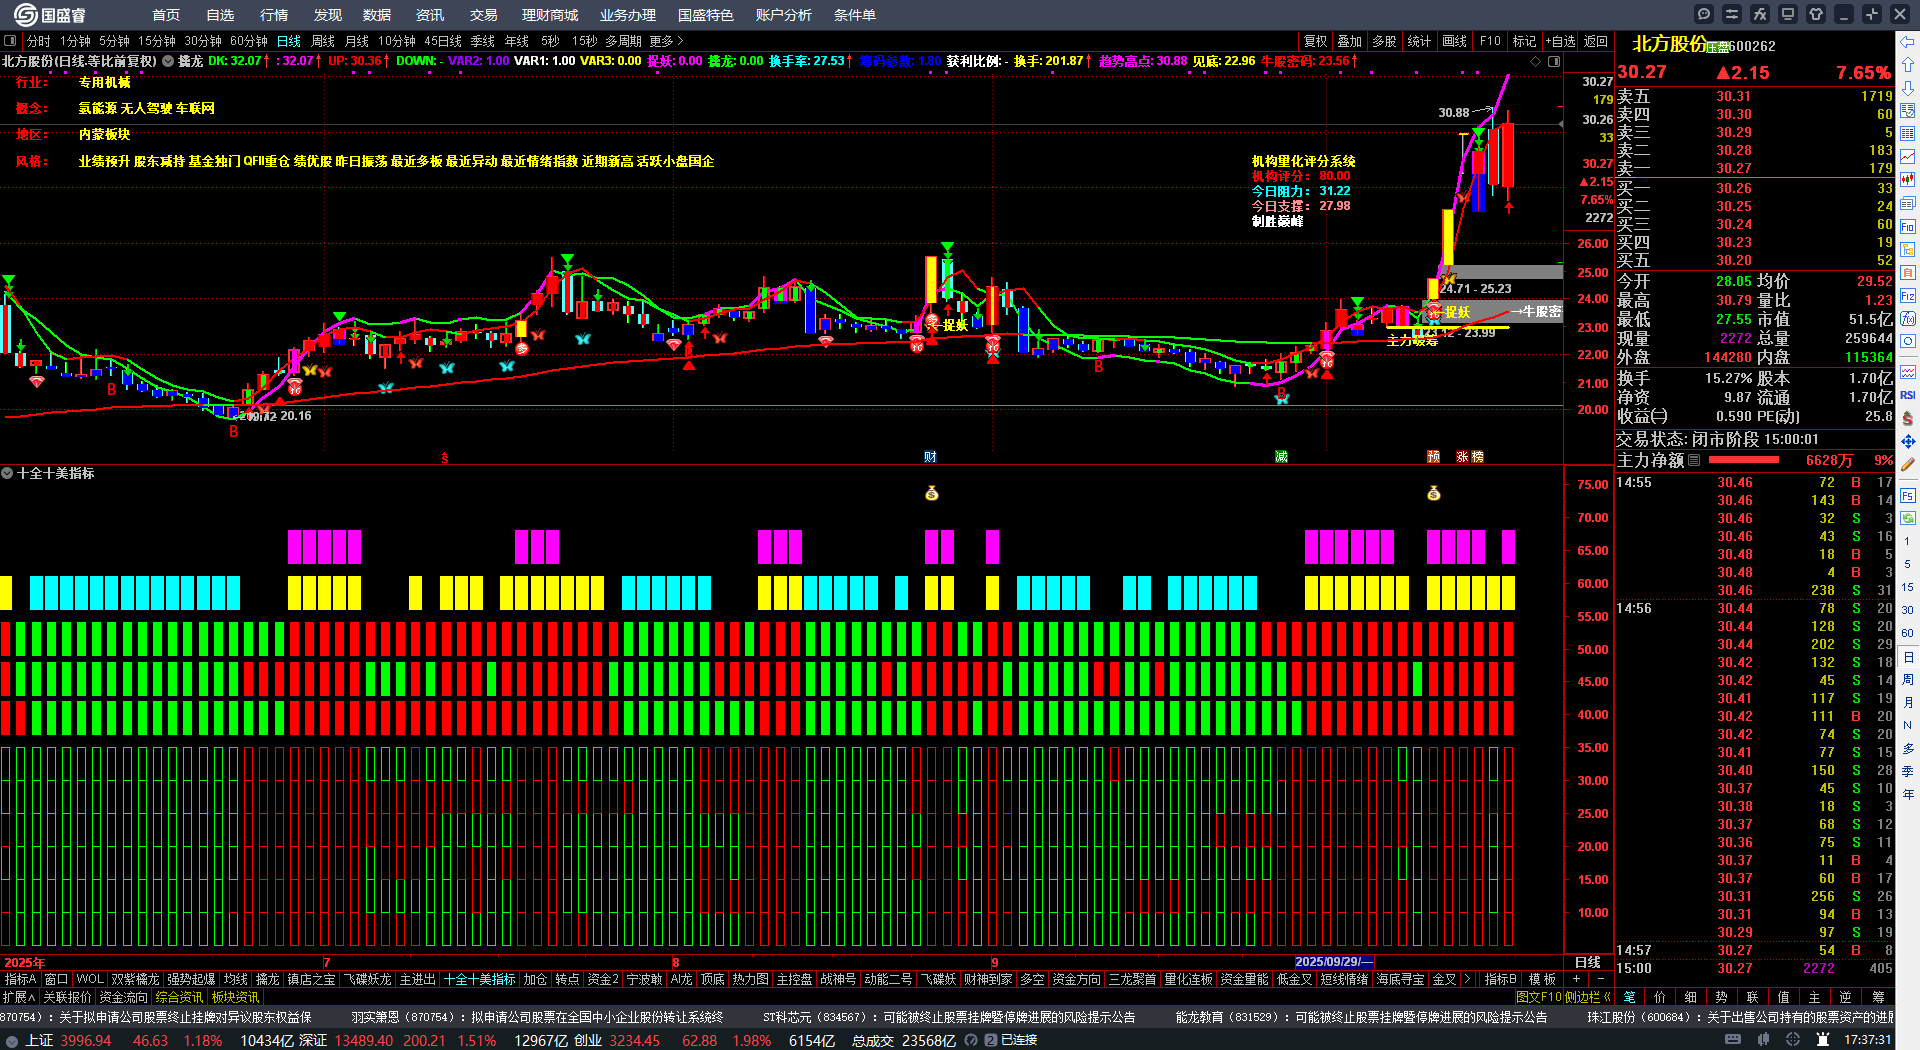Switch to the 60分钟 period tab
1920x1050 pixels.
click(x=249, y=41)
